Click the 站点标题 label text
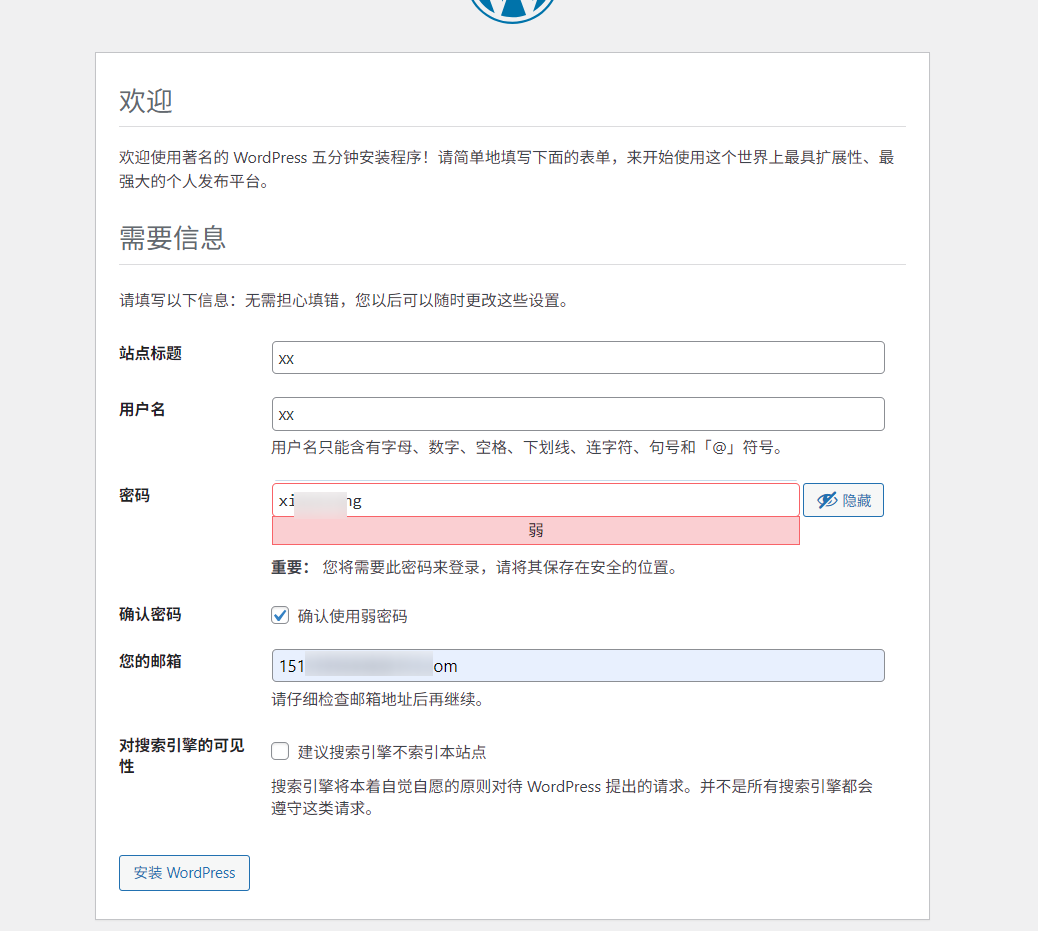1038x931 pixels. click(x=150, y=354)
